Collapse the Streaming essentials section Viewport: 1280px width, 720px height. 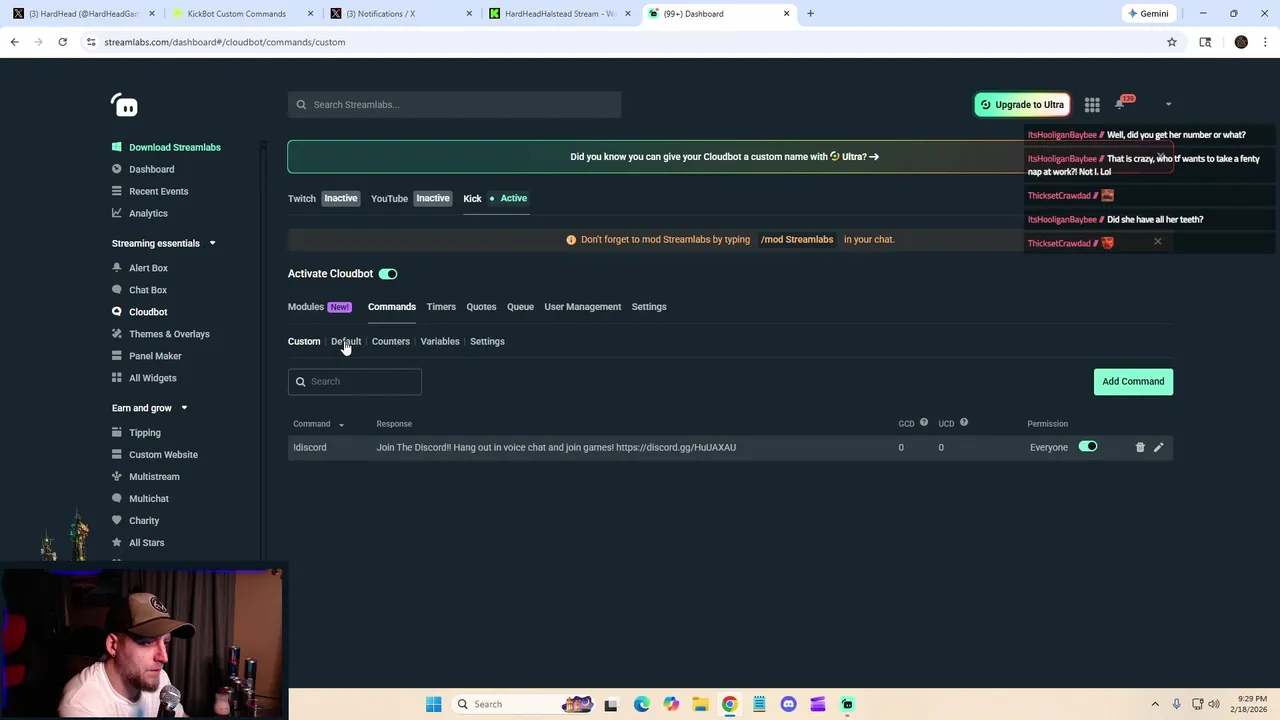click(x=212, y=243)
